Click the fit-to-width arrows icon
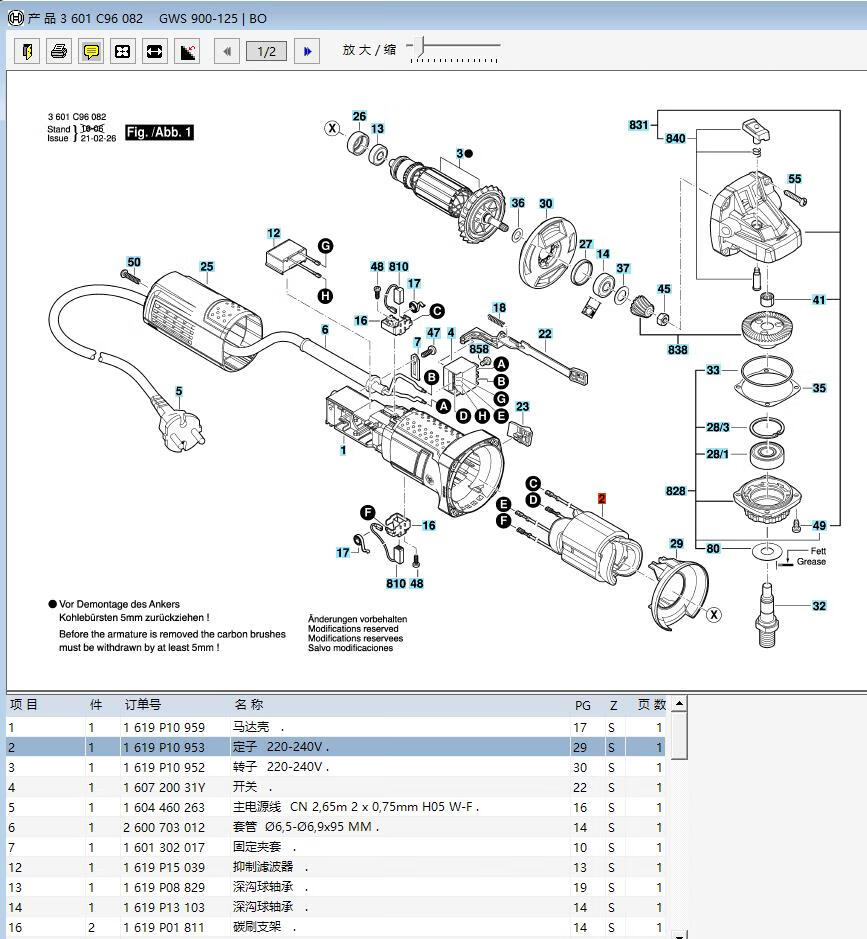The width and height of the screenshot is (867, 939). (154, 52)
